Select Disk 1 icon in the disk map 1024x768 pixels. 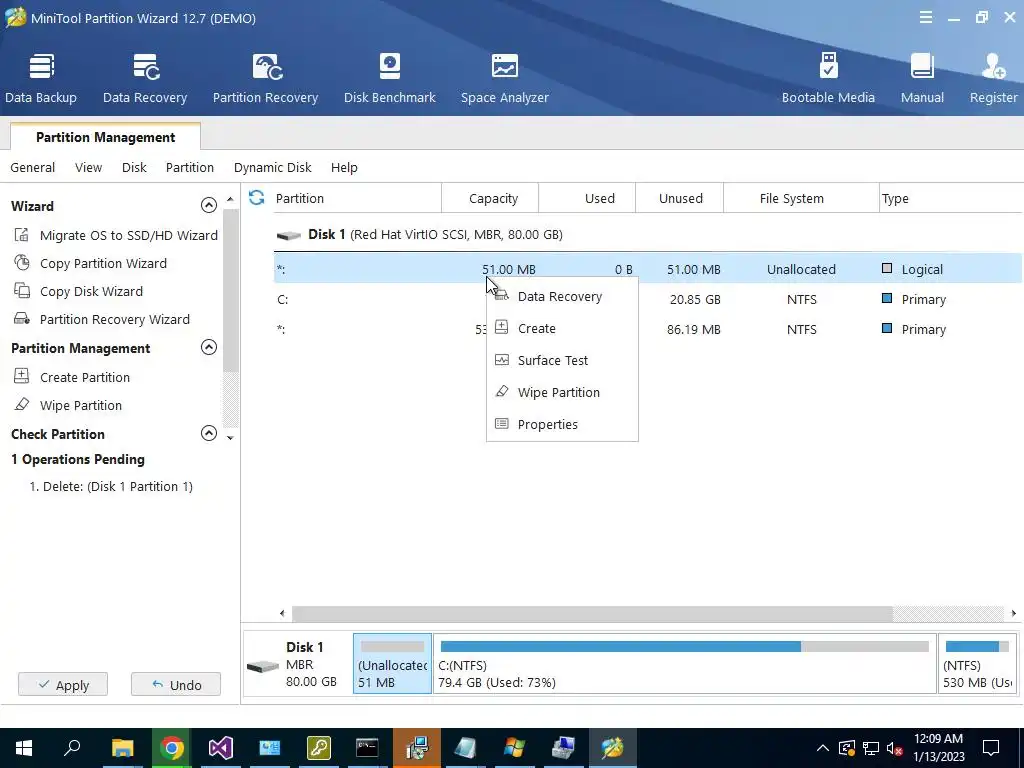point(263,667)
